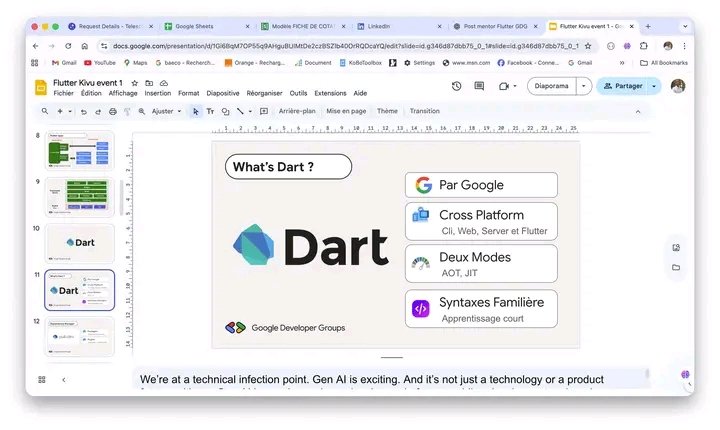The image size is (720, 430).
Task: Add a comment with the toolbar icon
Action: pos(264,111)
